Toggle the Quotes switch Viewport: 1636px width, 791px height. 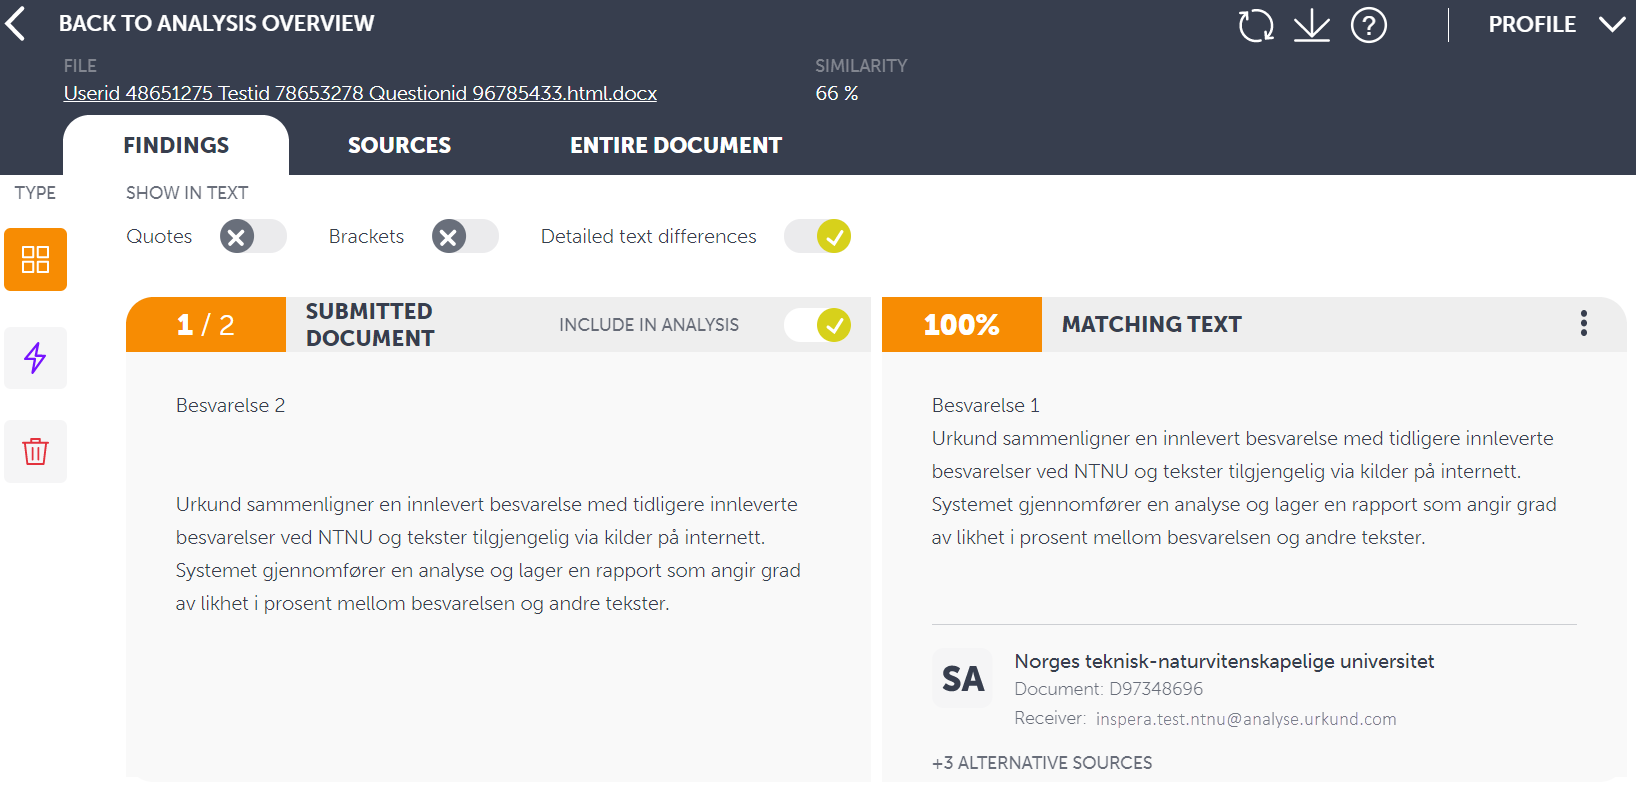click(x=253, y=237)
